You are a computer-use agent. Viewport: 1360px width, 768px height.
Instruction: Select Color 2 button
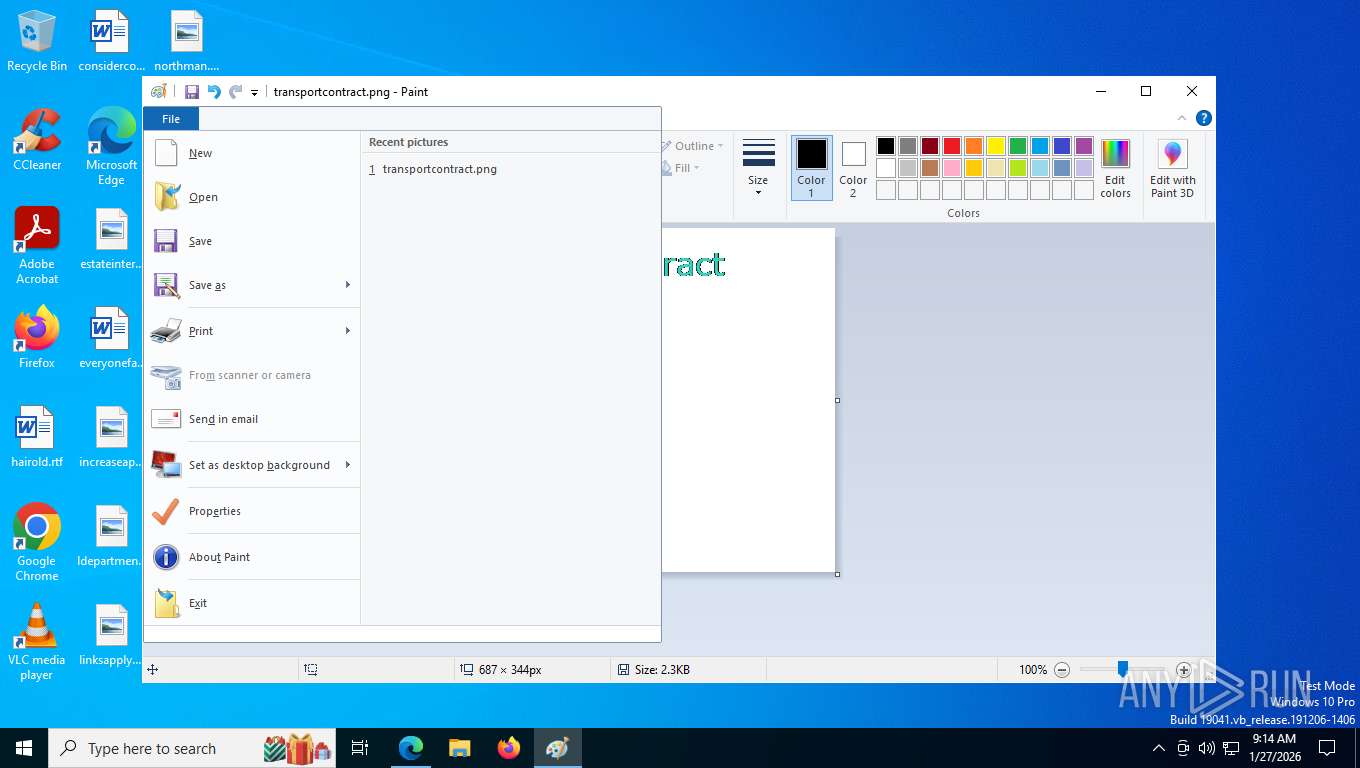tap(853, 168)
